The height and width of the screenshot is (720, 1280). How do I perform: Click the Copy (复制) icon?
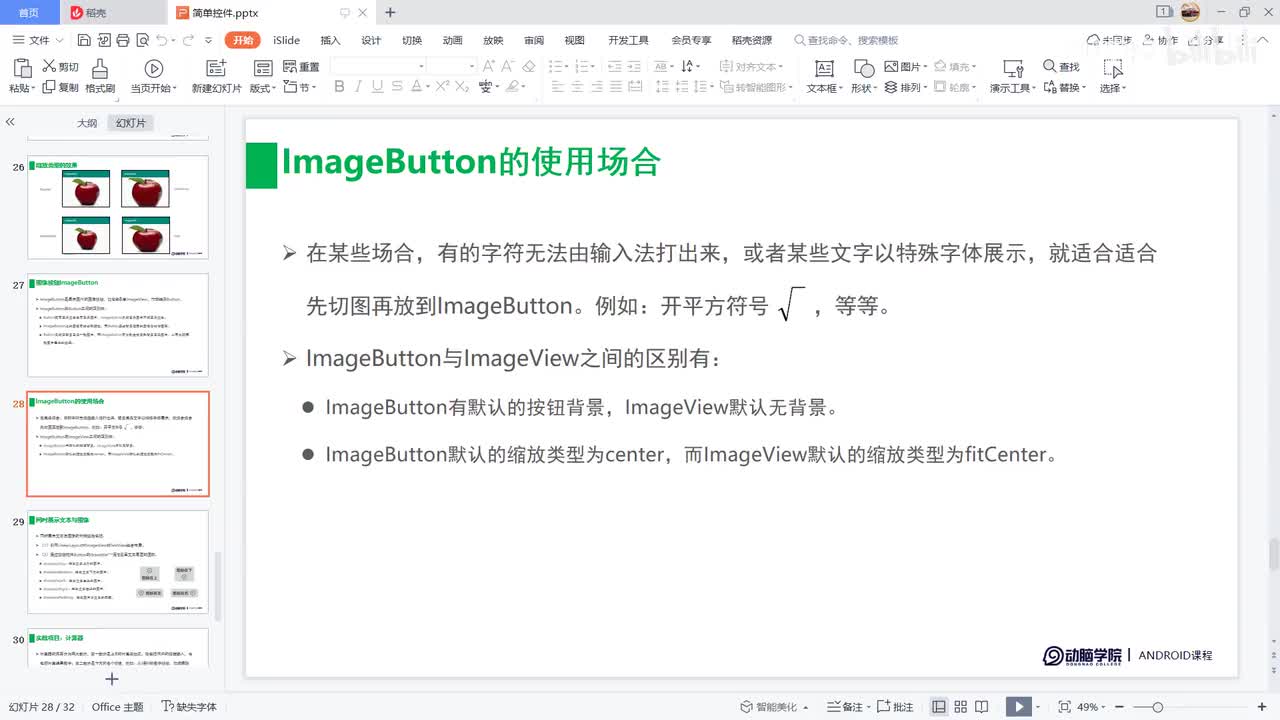coord(49,87)
